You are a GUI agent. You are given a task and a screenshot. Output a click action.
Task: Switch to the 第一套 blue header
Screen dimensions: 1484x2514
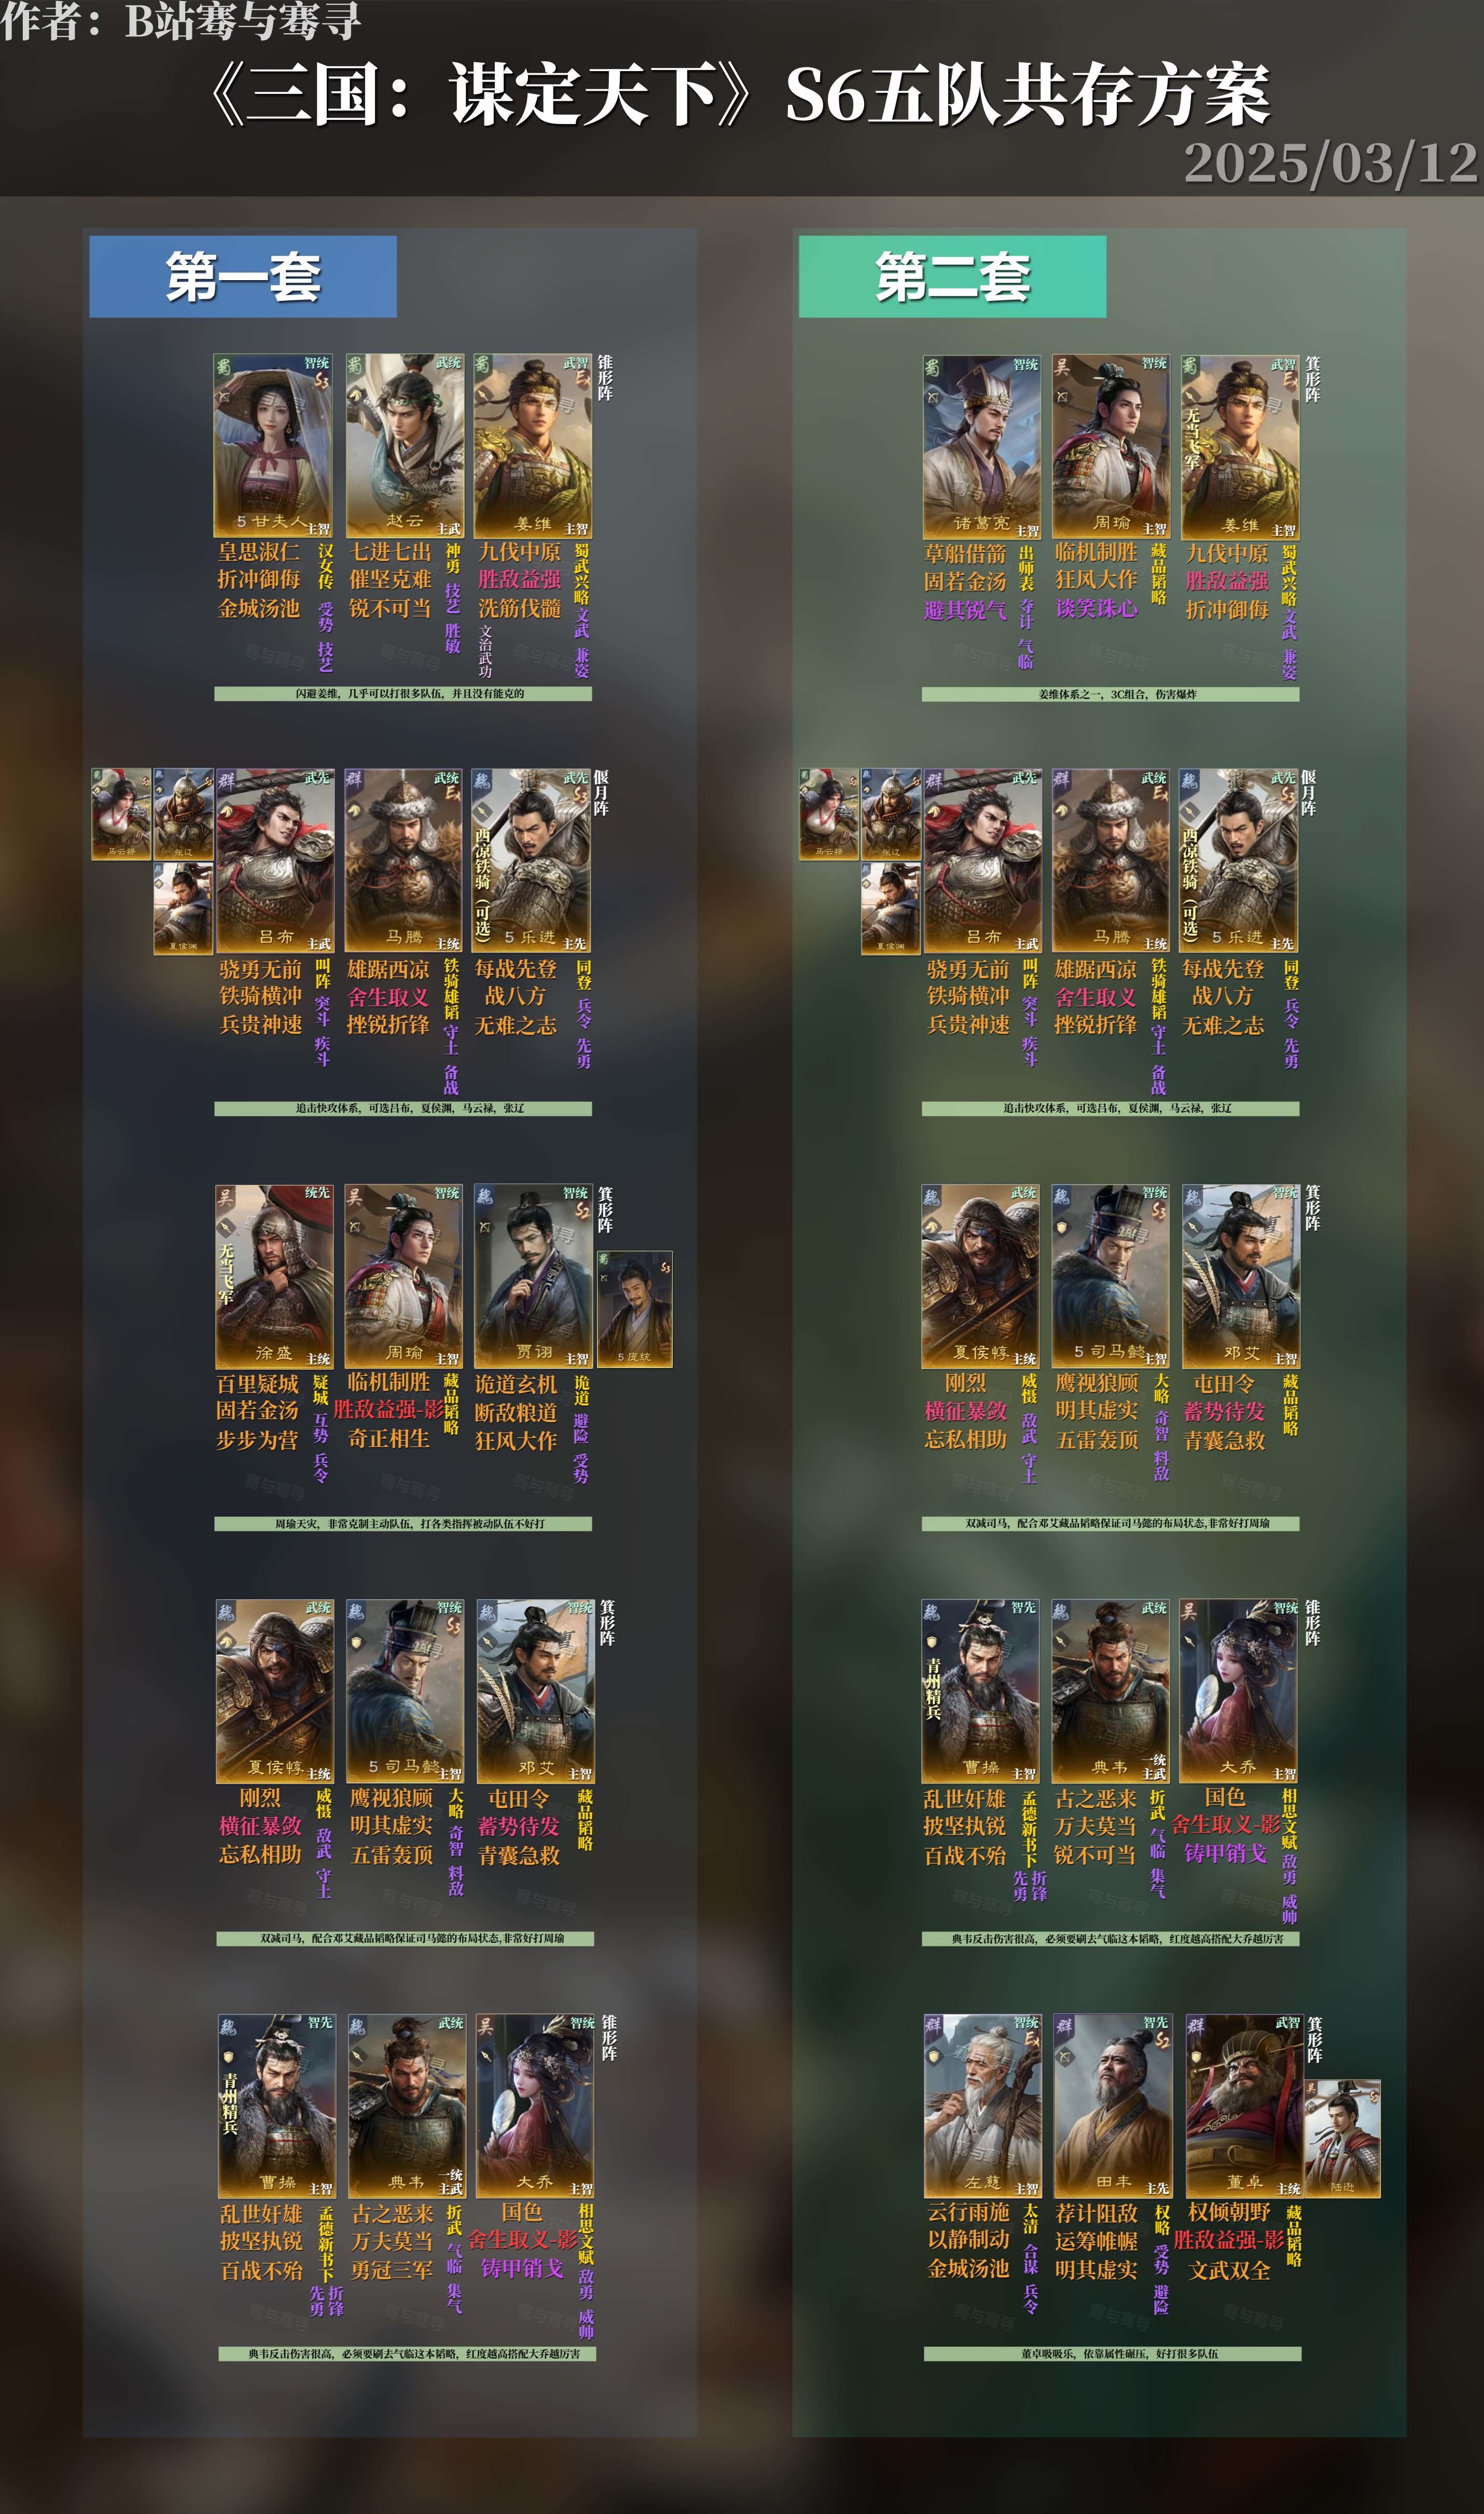(x=243, y=277)
